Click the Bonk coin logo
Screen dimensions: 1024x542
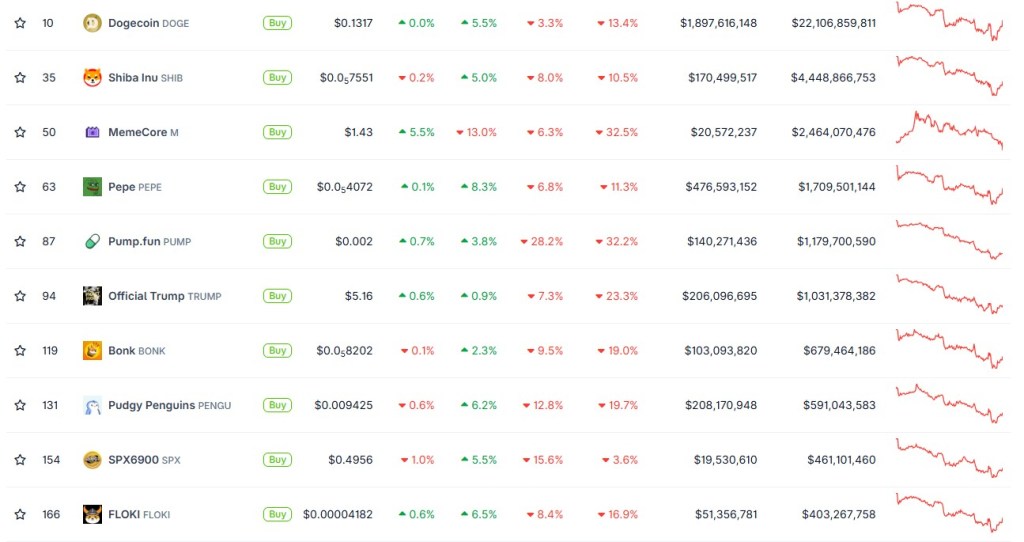(x=92, y=351)
